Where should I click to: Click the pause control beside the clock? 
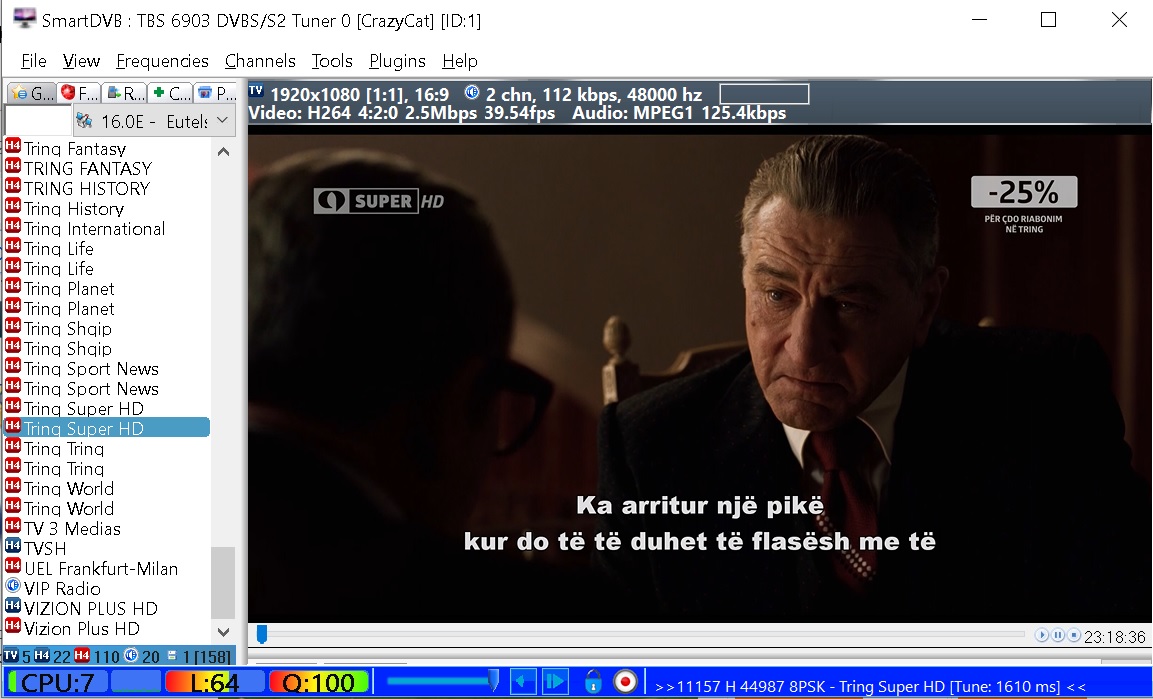(1057, 635)
